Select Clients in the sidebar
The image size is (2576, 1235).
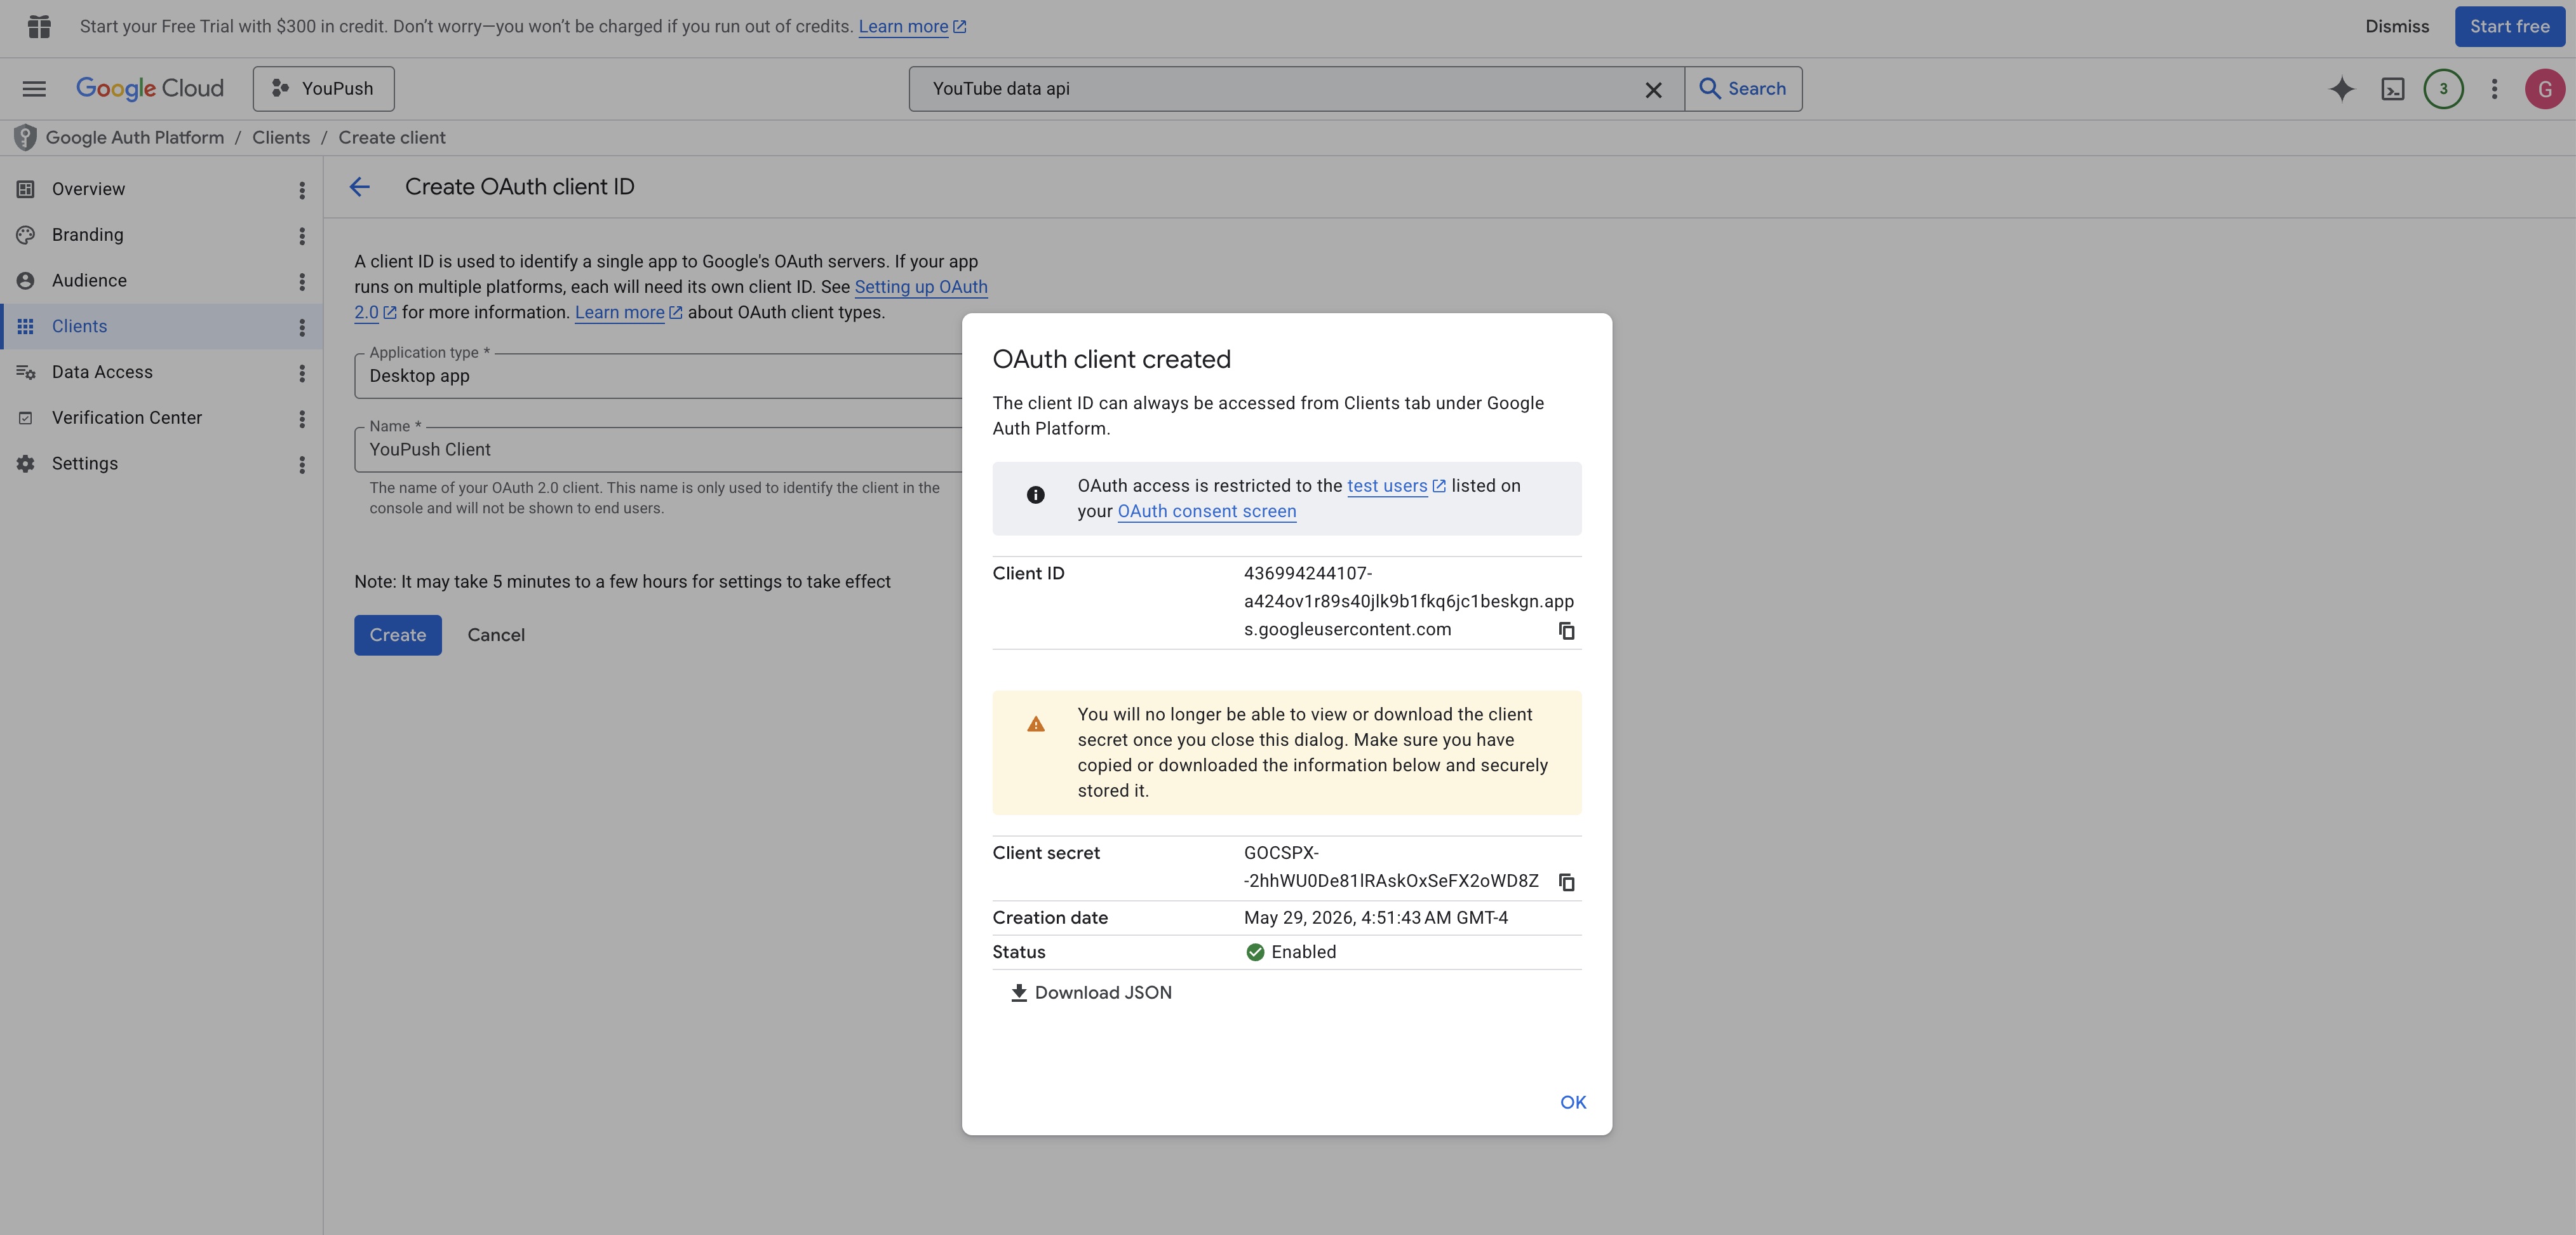79,327
